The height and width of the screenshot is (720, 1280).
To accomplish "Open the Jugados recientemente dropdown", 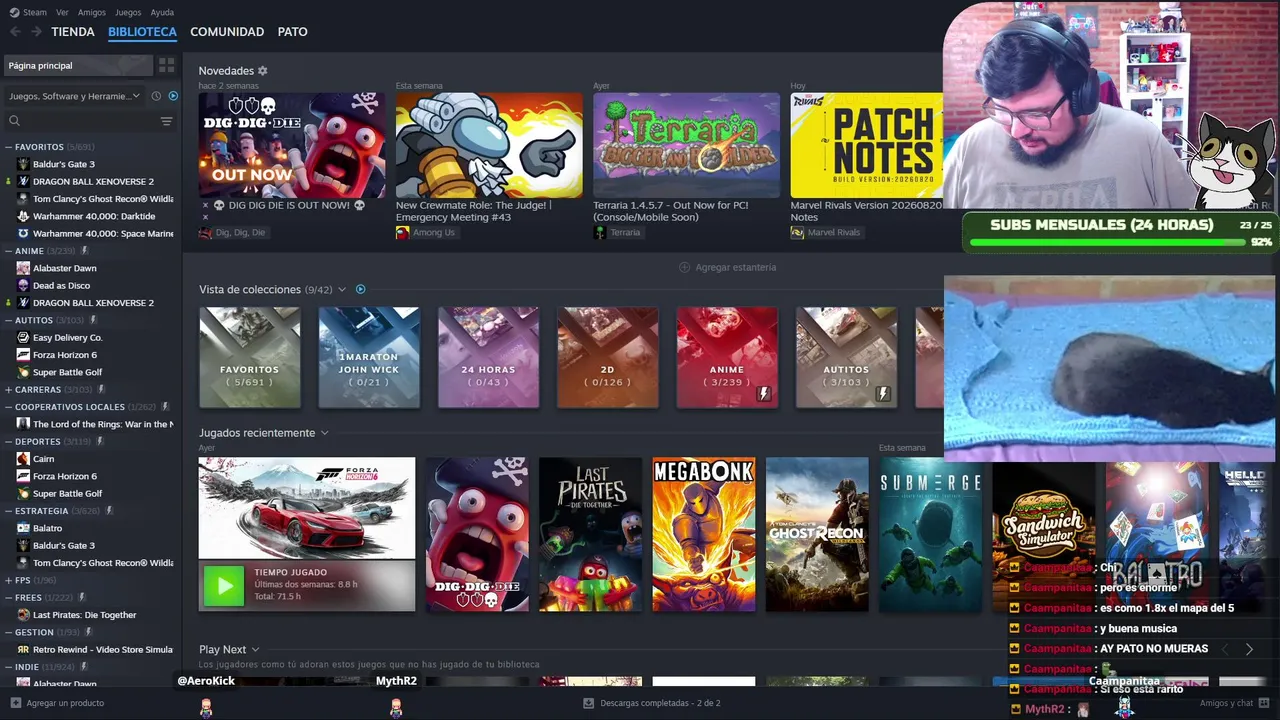I will [x=324, y=433].
